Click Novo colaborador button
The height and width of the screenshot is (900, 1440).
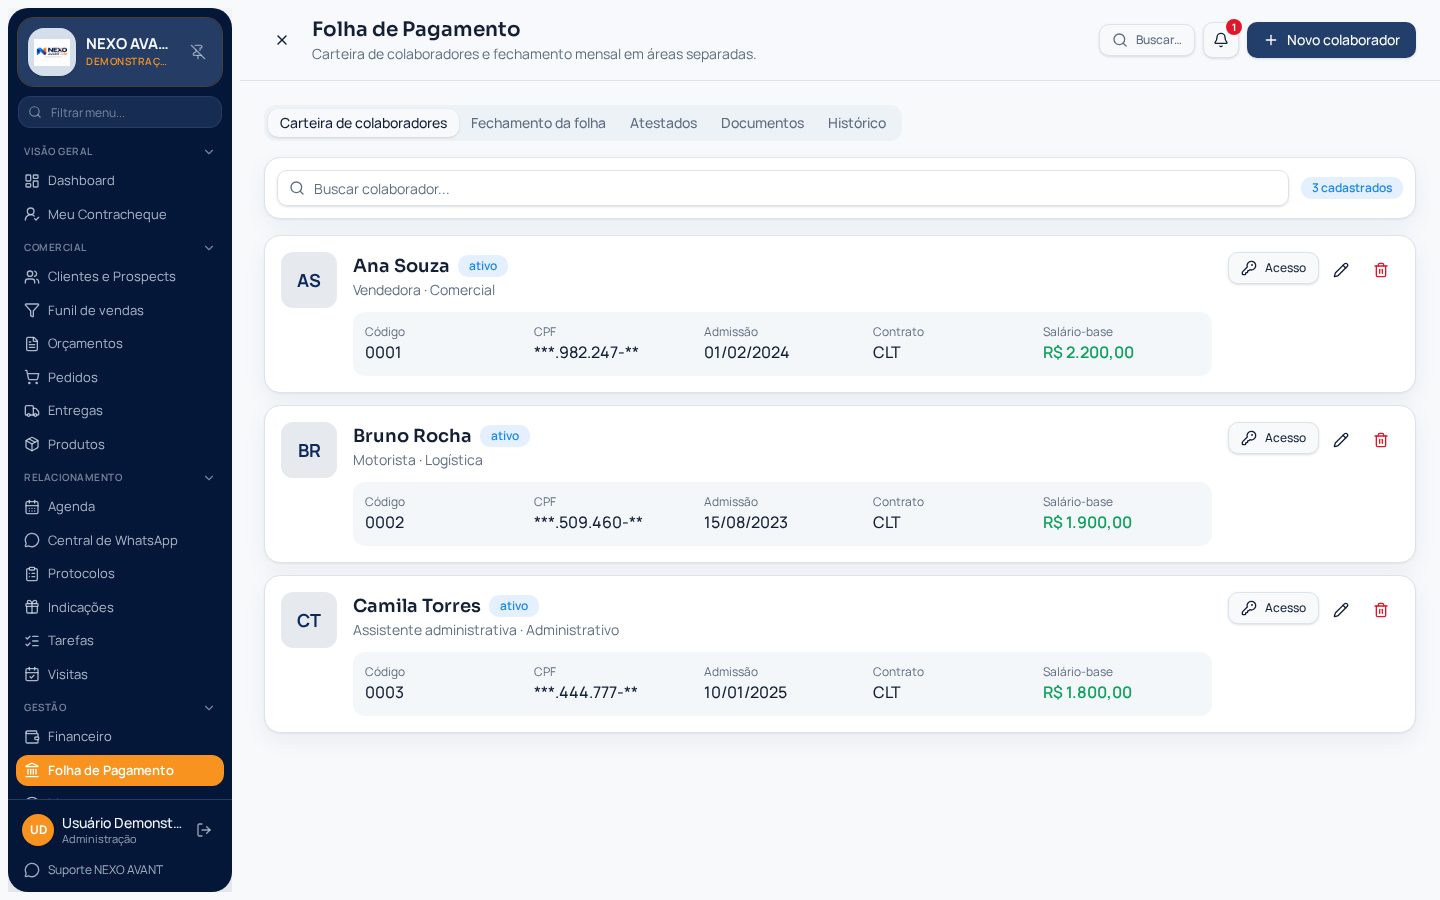pos(1331,40)
